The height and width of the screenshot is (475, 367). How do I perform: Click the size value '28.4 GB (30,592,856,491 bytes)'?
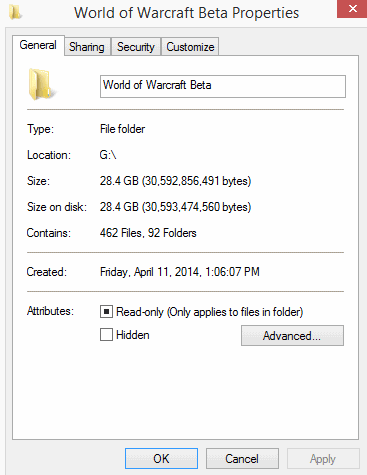[x=175, y=181]
